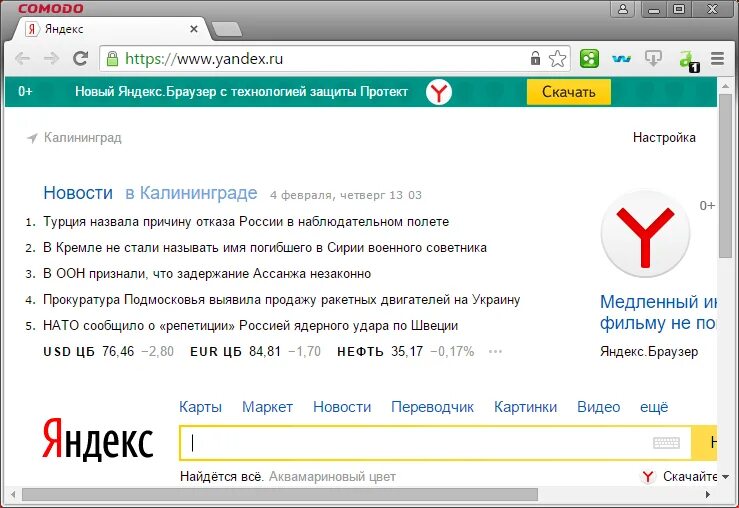Open the Маркет service link
The height and width of the screenshot is (508, 739).
tap(267, 407)
